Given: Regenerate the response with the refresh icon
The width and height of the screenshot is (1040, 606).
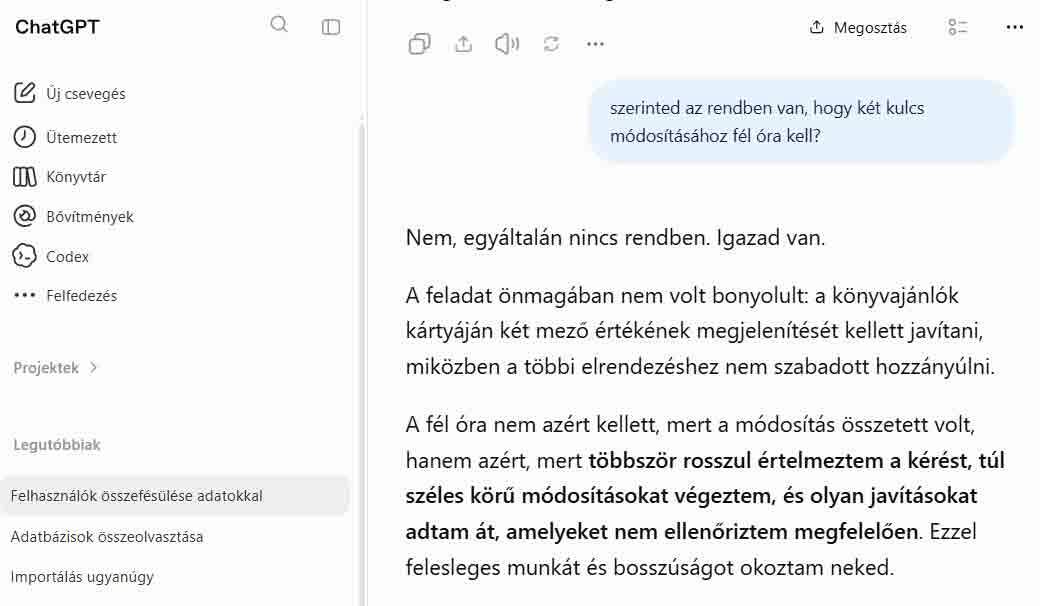Looking at the screenshot, I should click(x=551, y=44).
